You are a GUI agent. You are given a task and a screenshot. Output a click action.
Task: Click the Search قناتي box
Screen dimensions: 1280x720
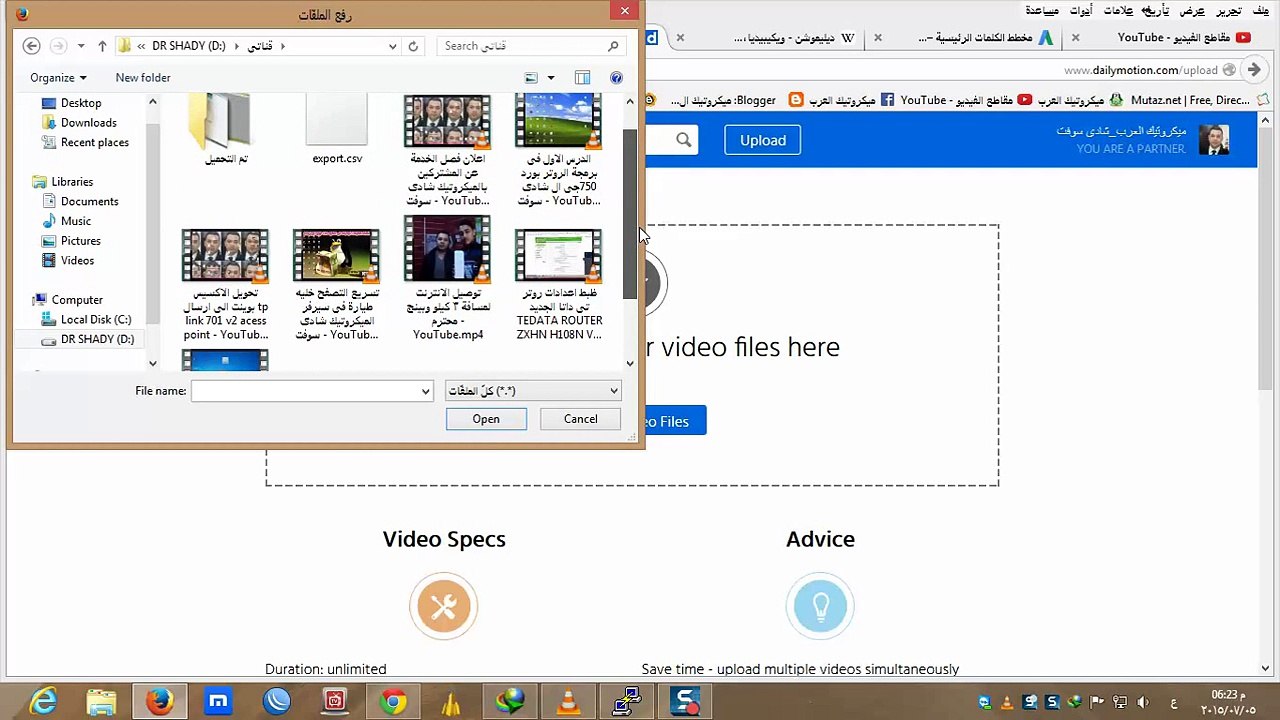(x=531, y=46)
